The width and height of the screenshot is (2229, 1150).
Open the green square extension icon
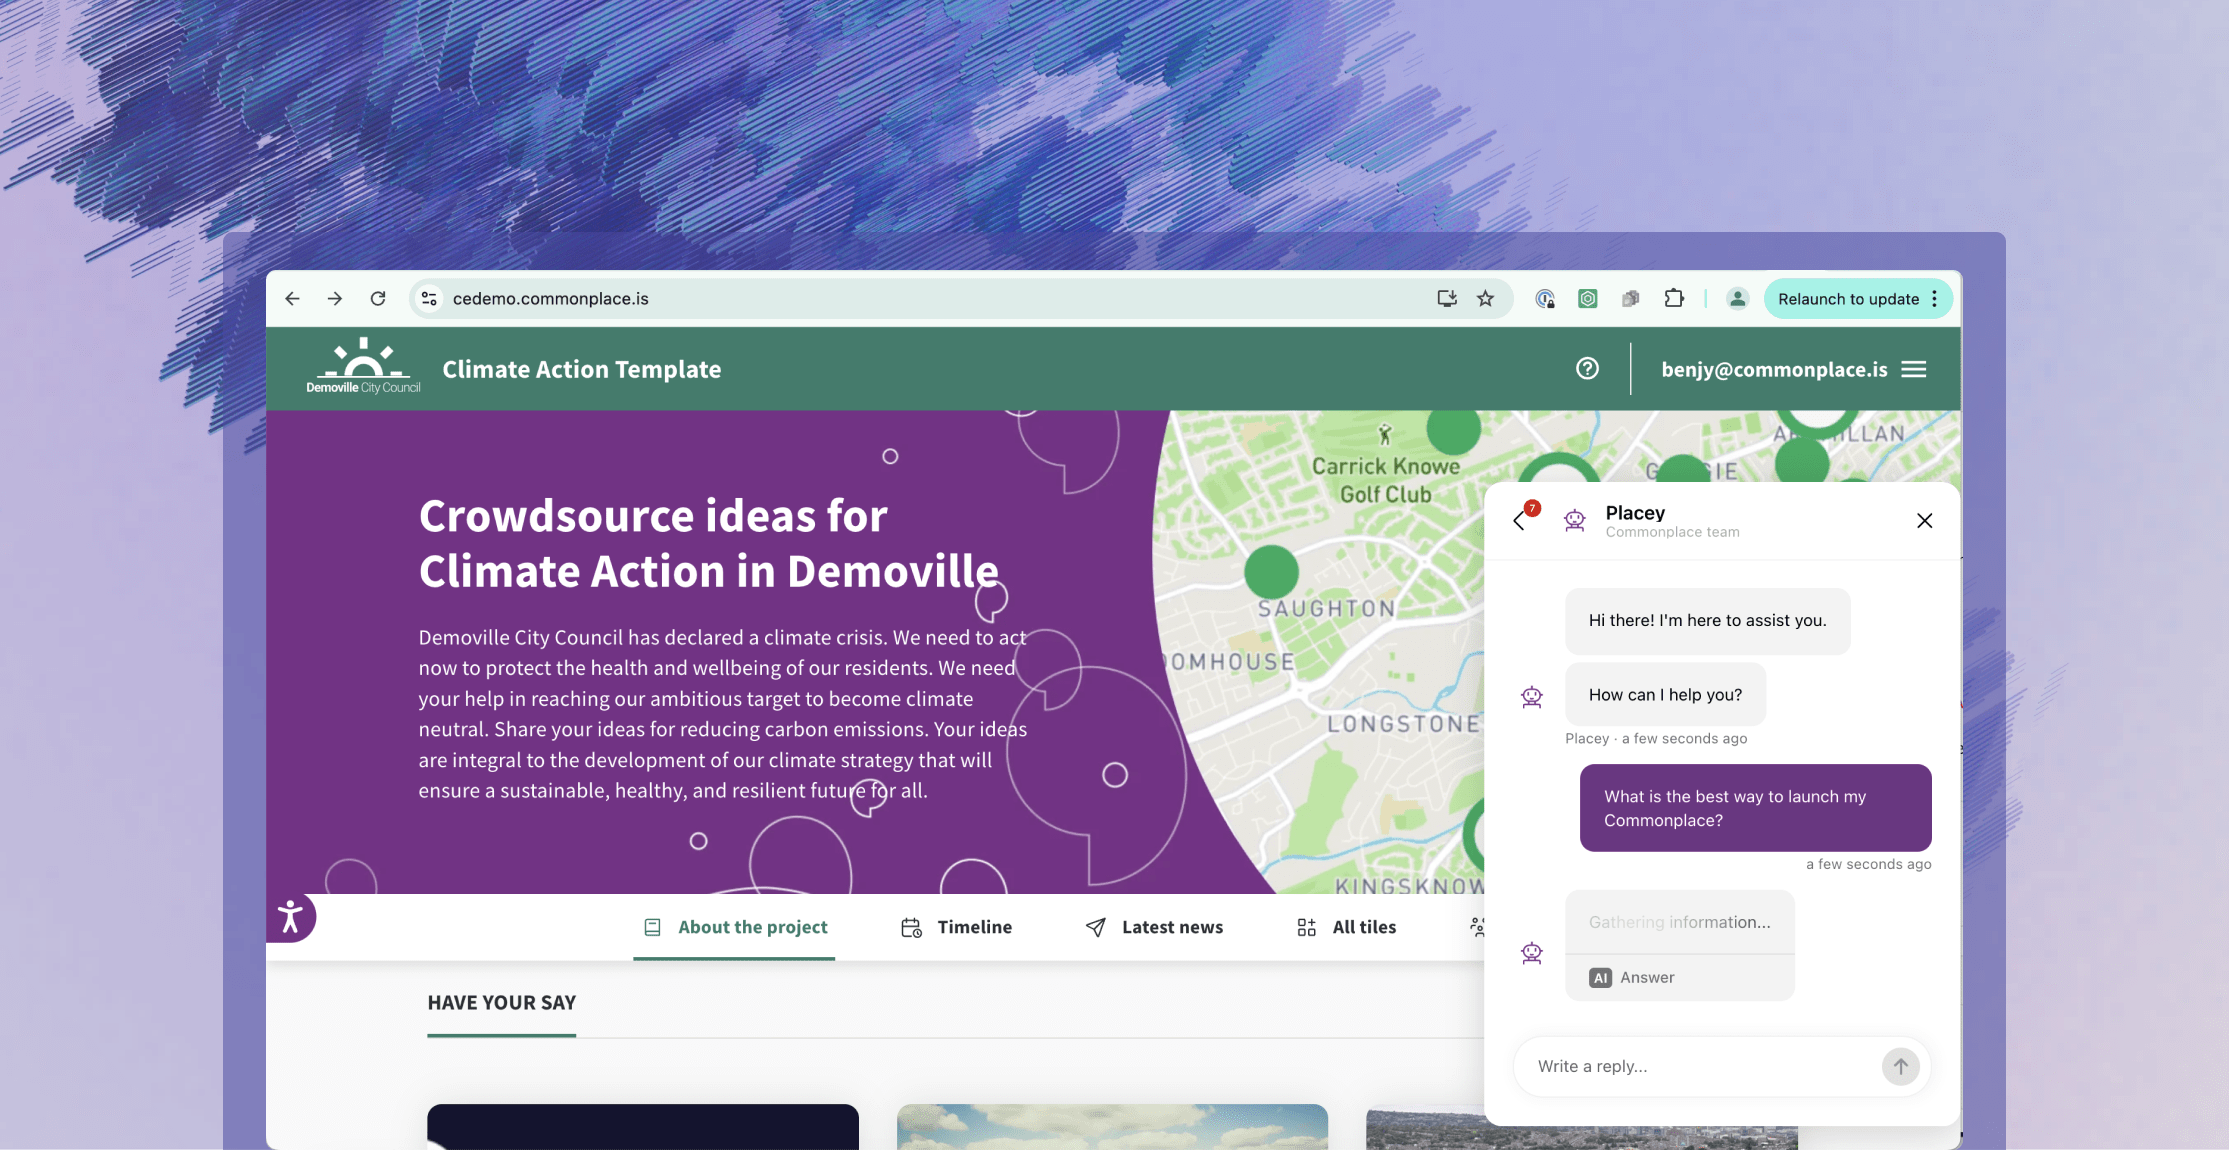[x=1588, y=299]
